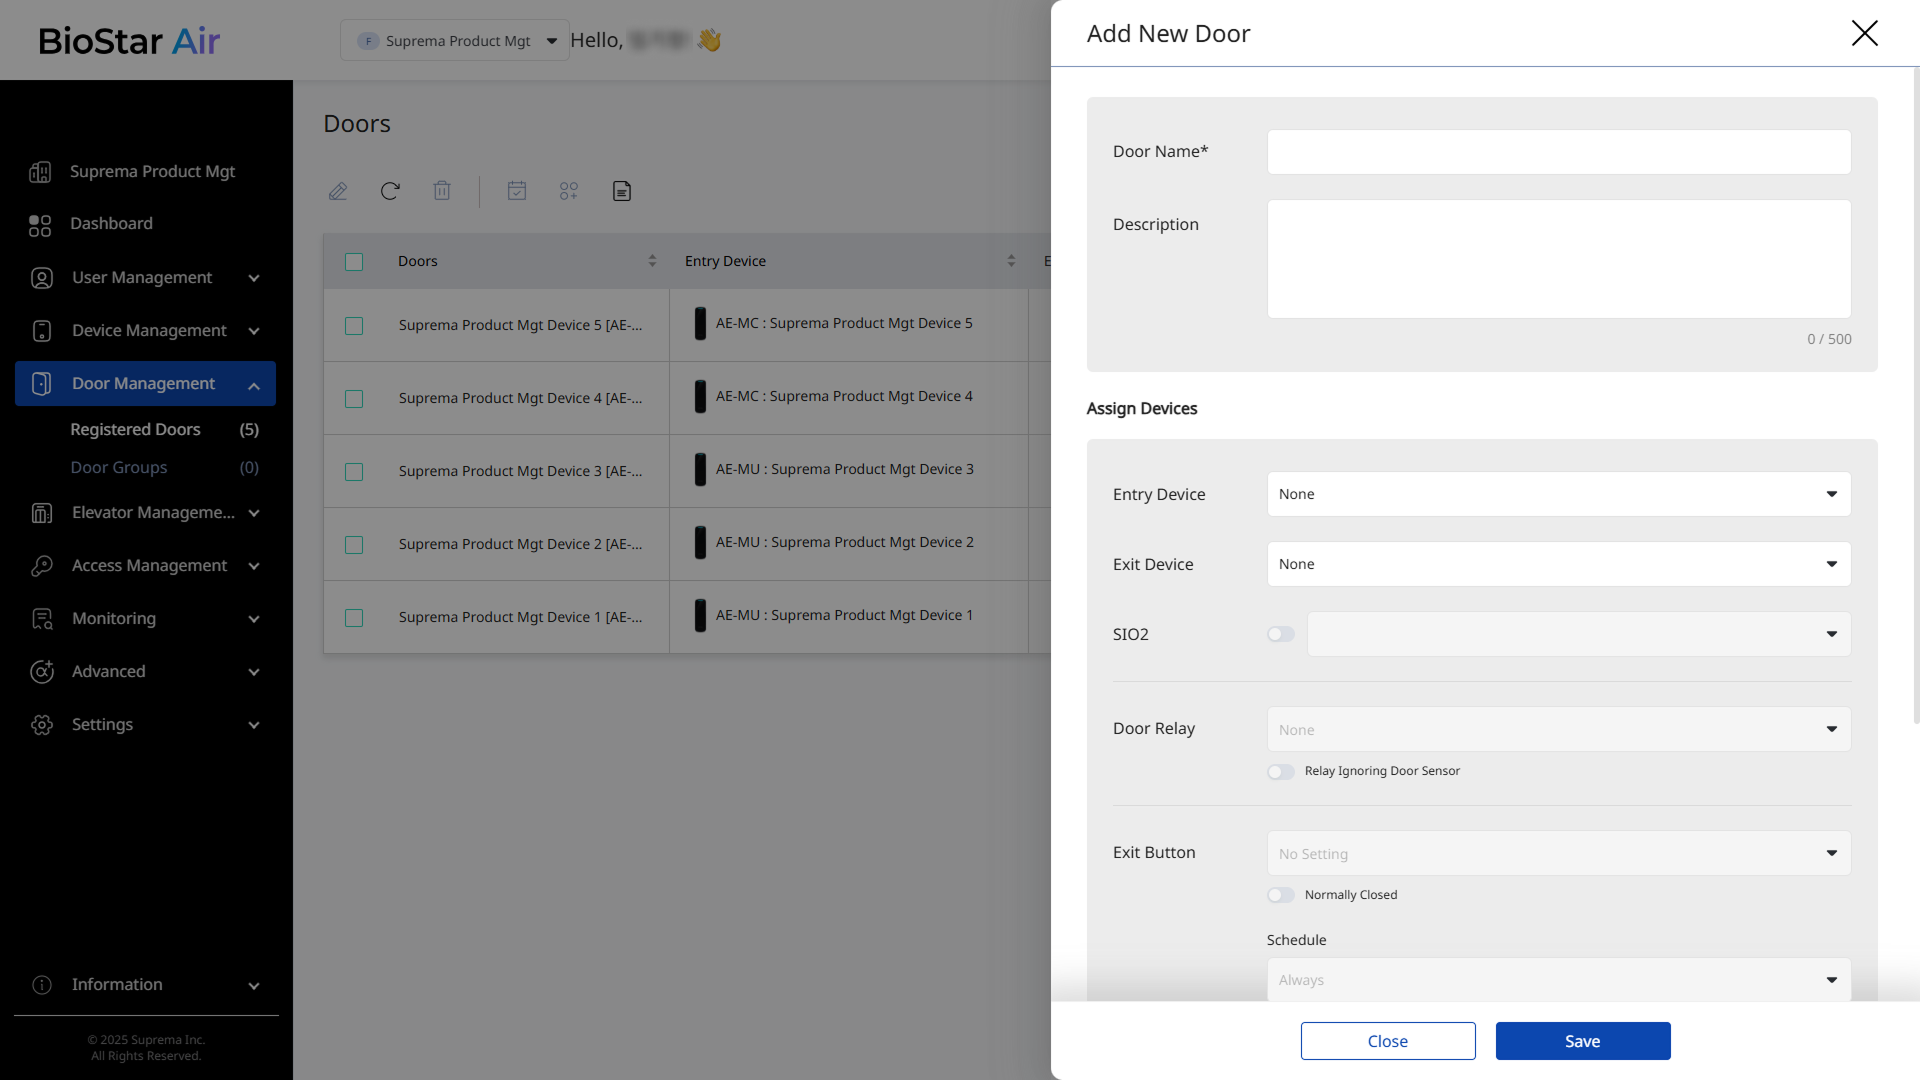Screen dimensions: 1920x1080
Task: Open the Exit Device dropdown
Action: tap(1558, 564)
